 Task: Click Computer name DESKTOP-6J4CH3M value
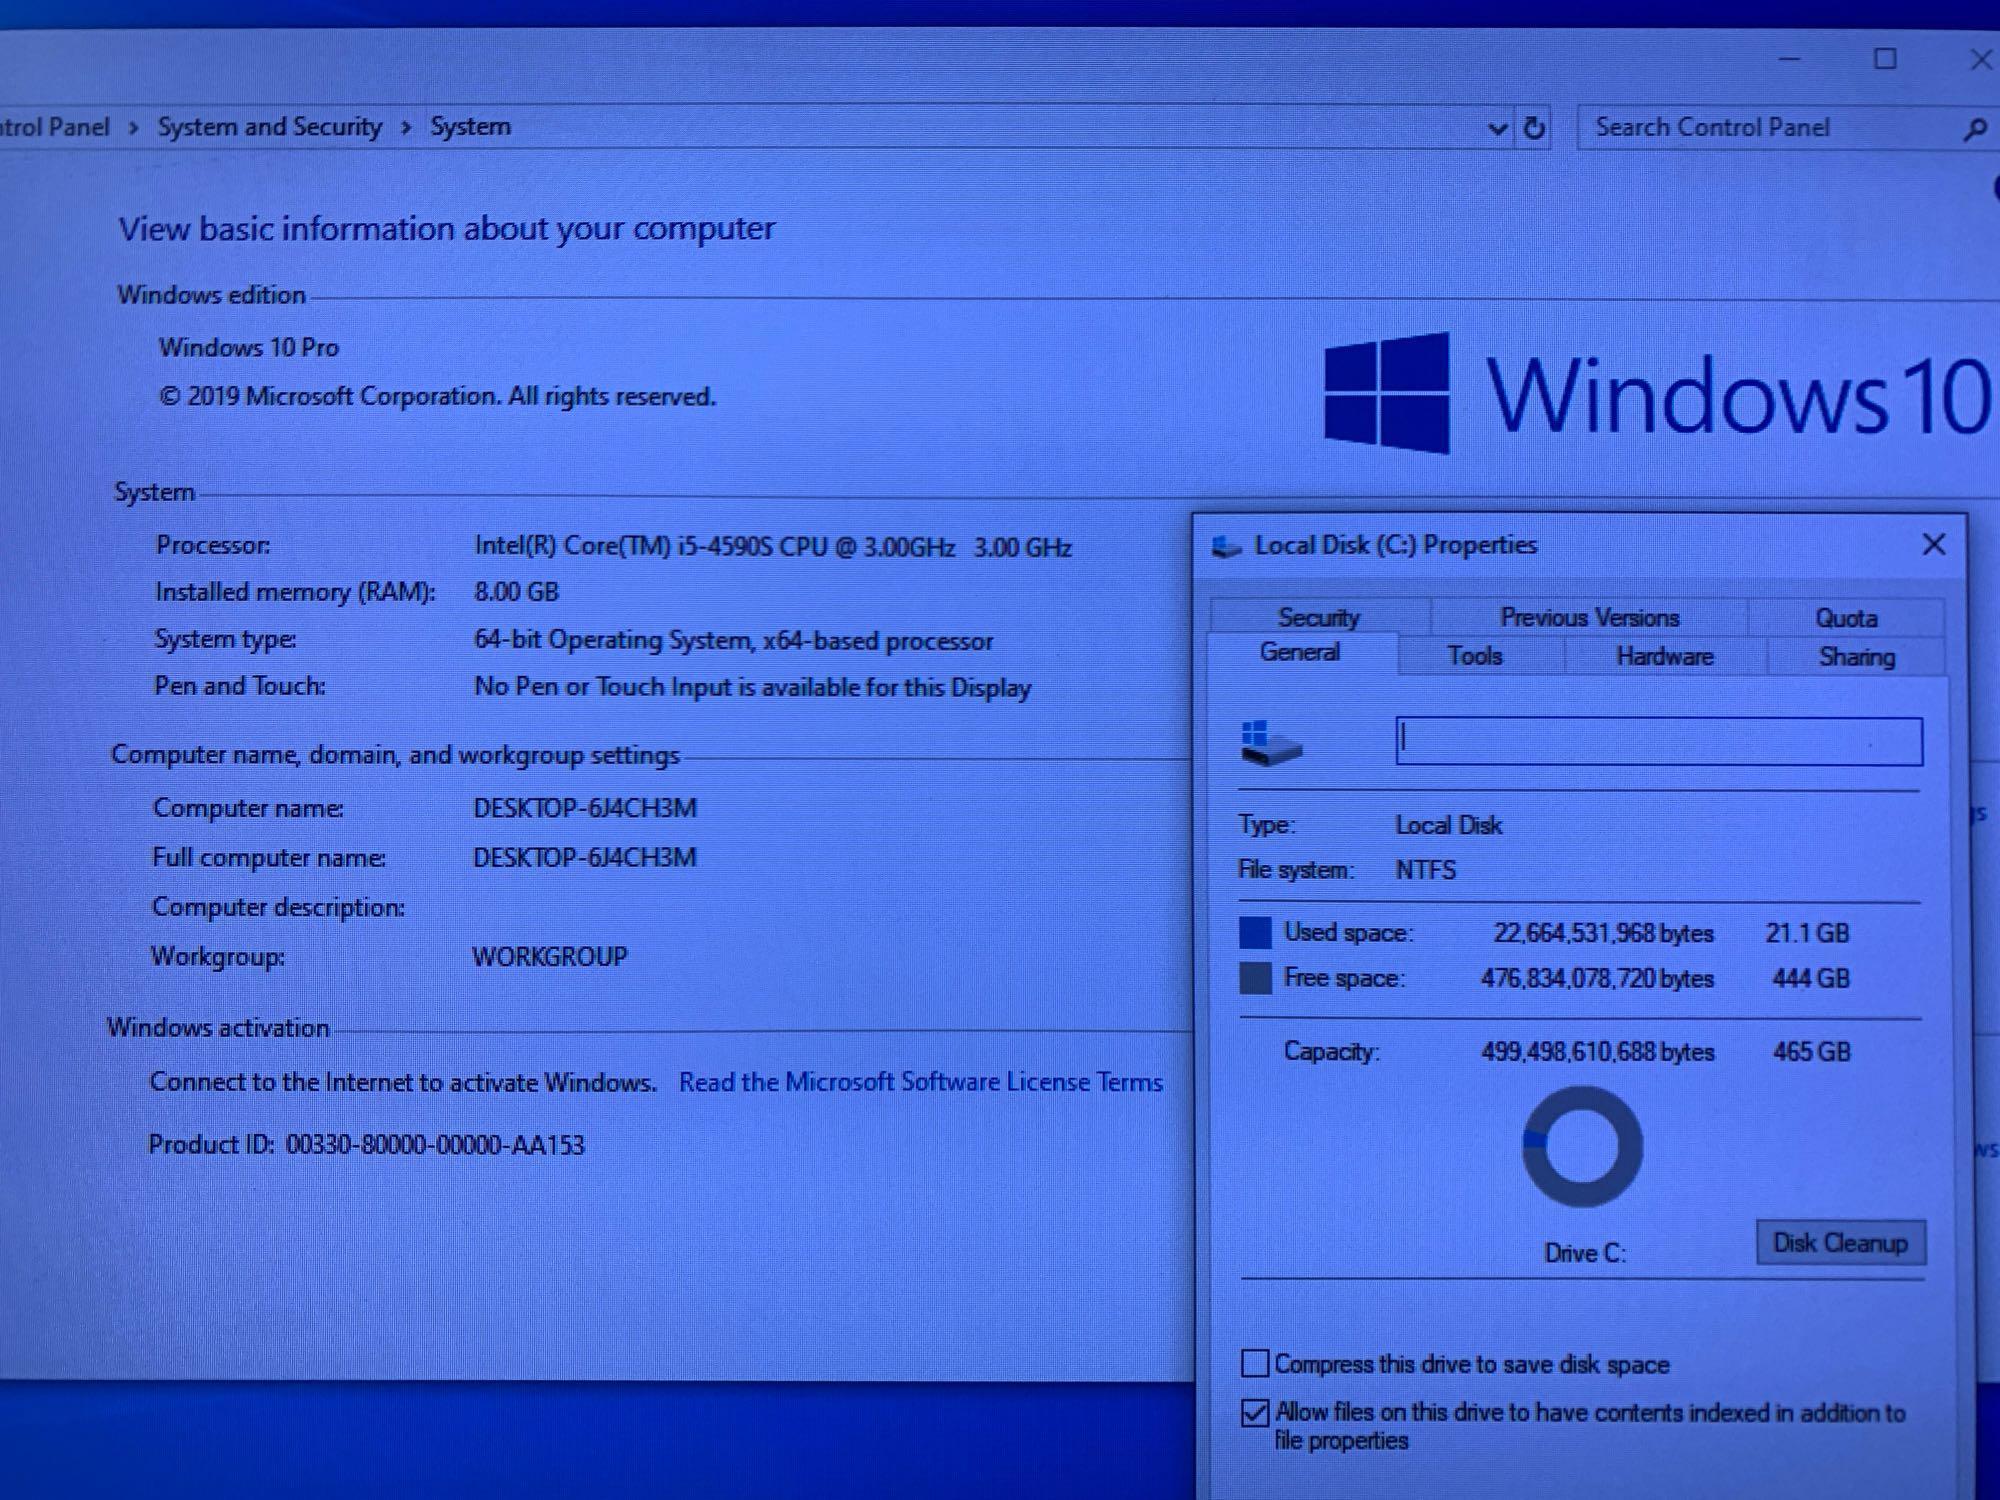tap(585, 808)
